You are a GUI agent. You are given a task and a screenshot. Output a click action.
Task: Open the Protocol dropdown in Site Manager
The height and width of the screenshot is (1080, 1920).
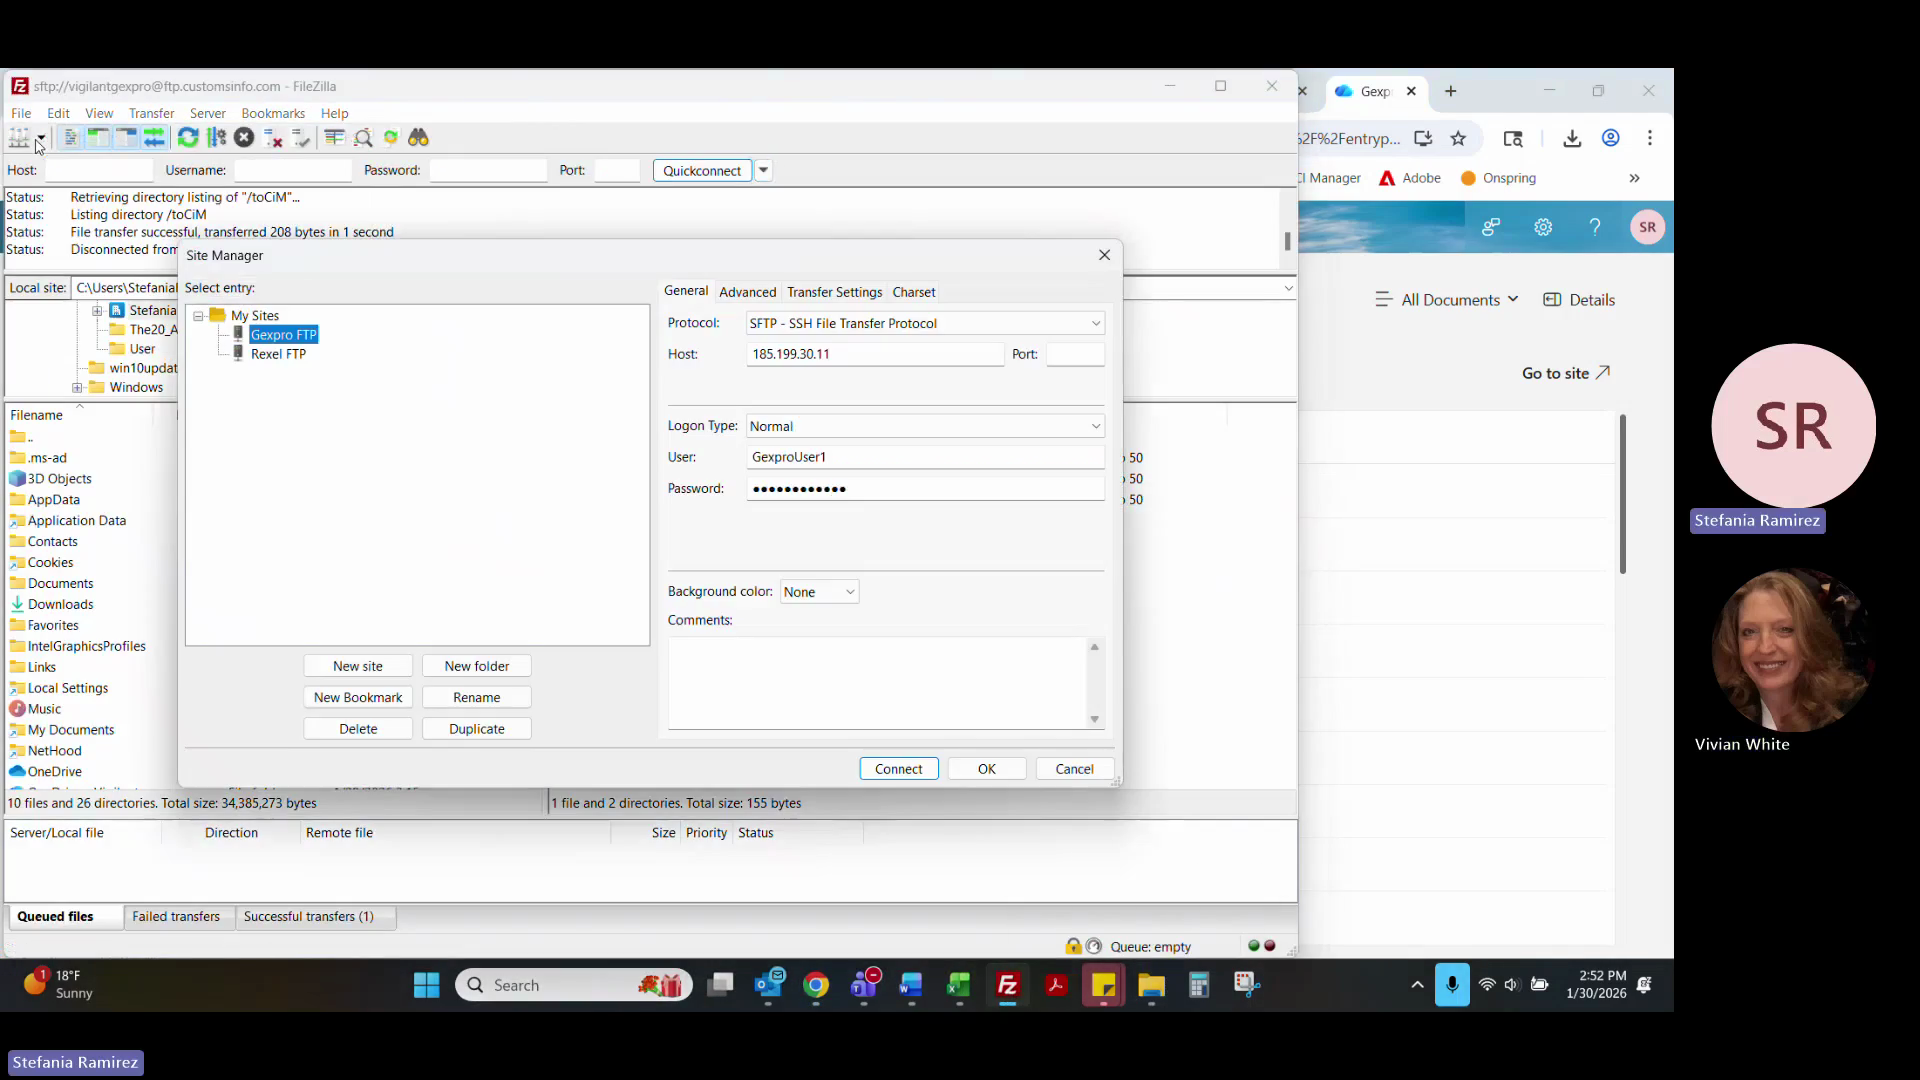[x=924, y=323]
